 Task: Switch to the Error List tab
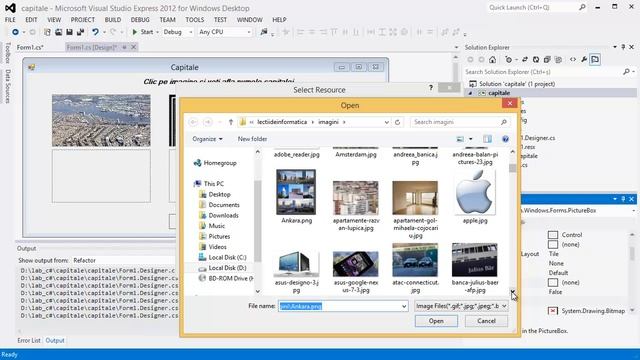(29, 340)
